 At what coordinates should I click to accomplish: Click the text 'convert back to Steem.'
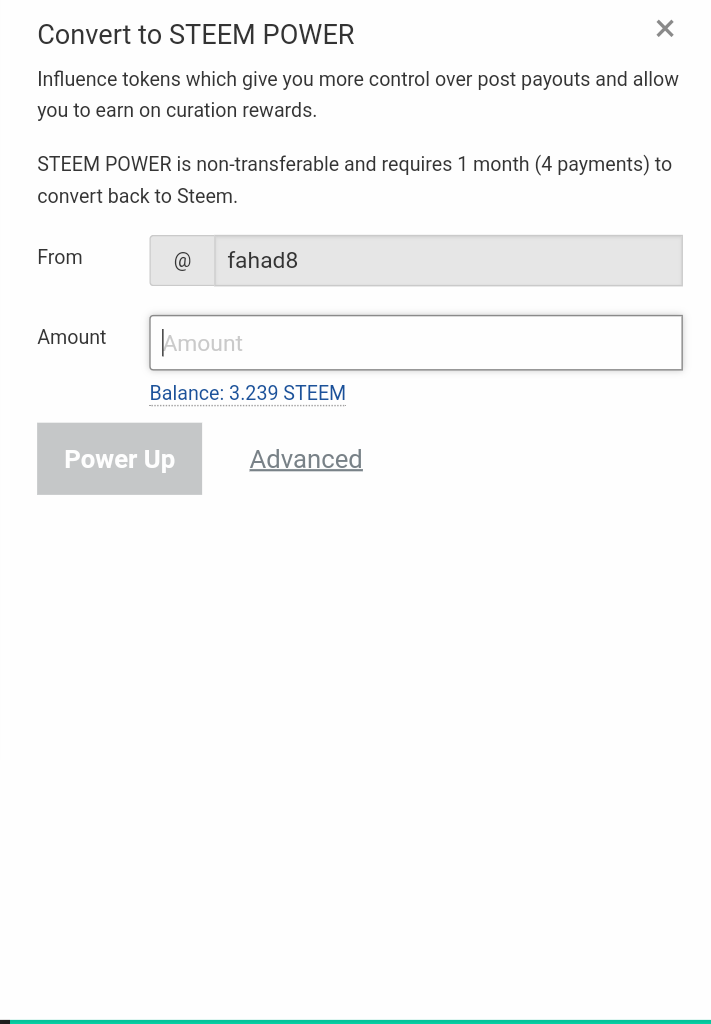click(137, 196)
